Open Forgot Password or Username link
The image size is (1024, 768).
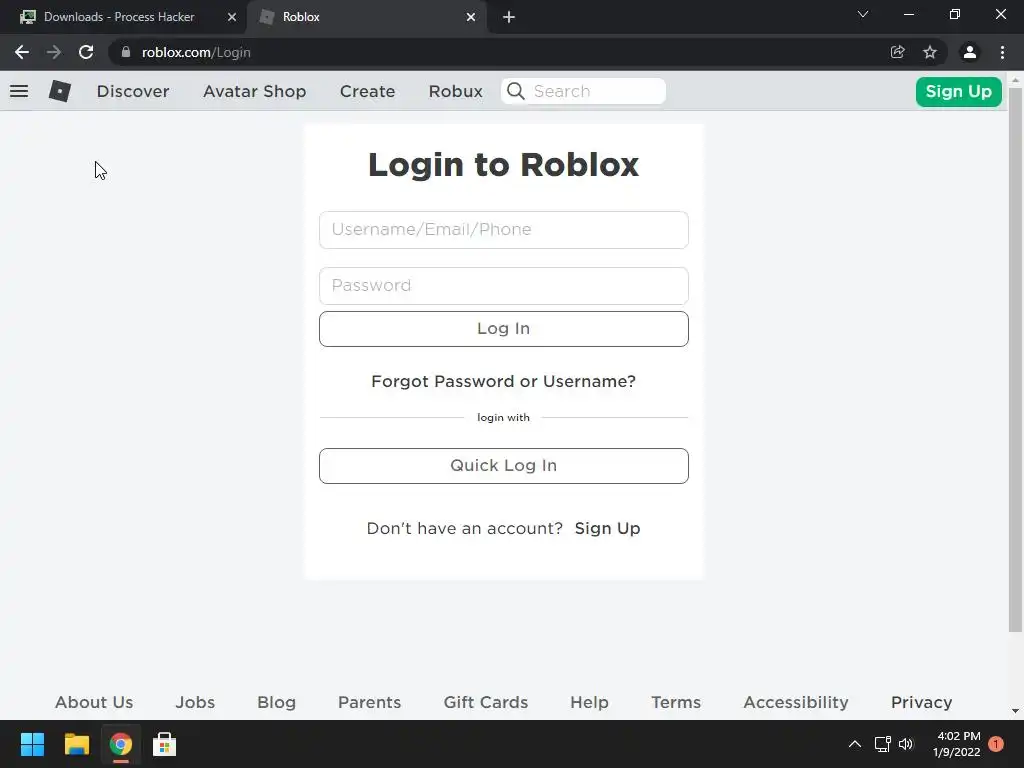pos(504,381)
